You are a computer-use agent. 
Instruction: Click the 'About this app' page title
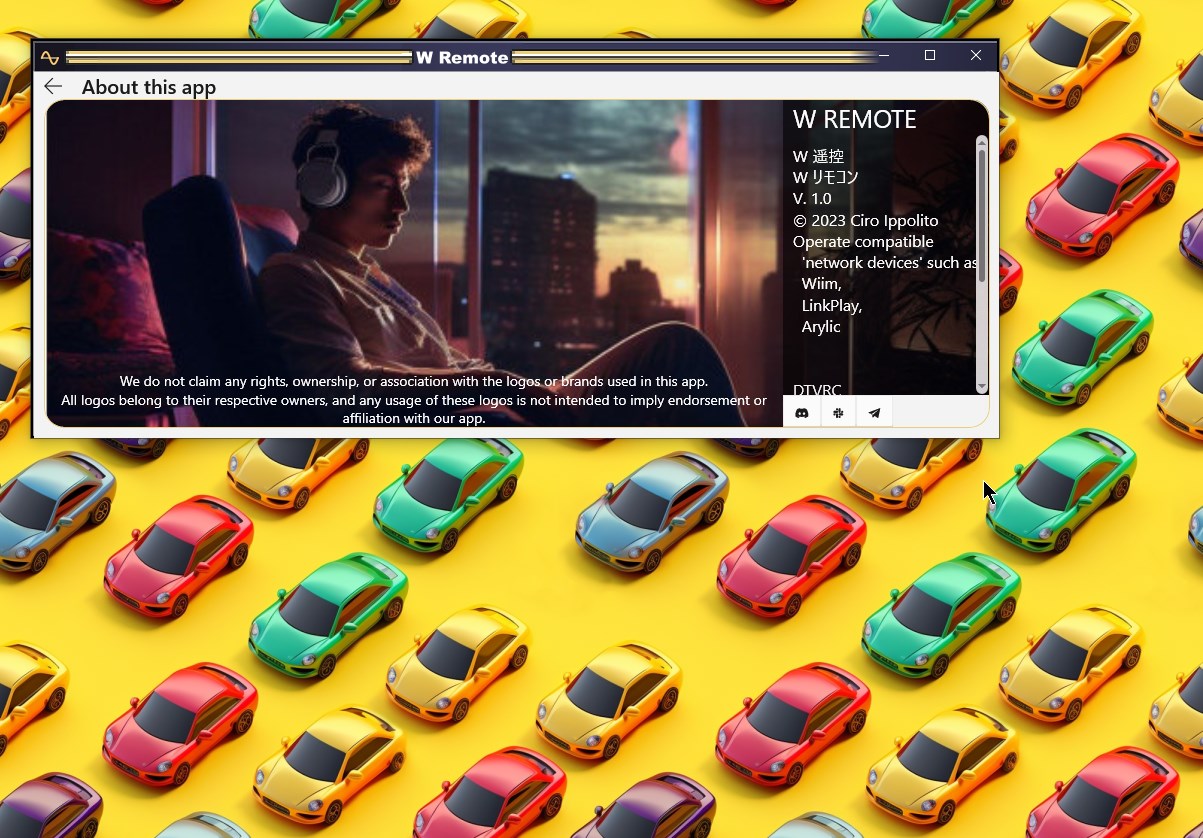(x=149, y=87)
